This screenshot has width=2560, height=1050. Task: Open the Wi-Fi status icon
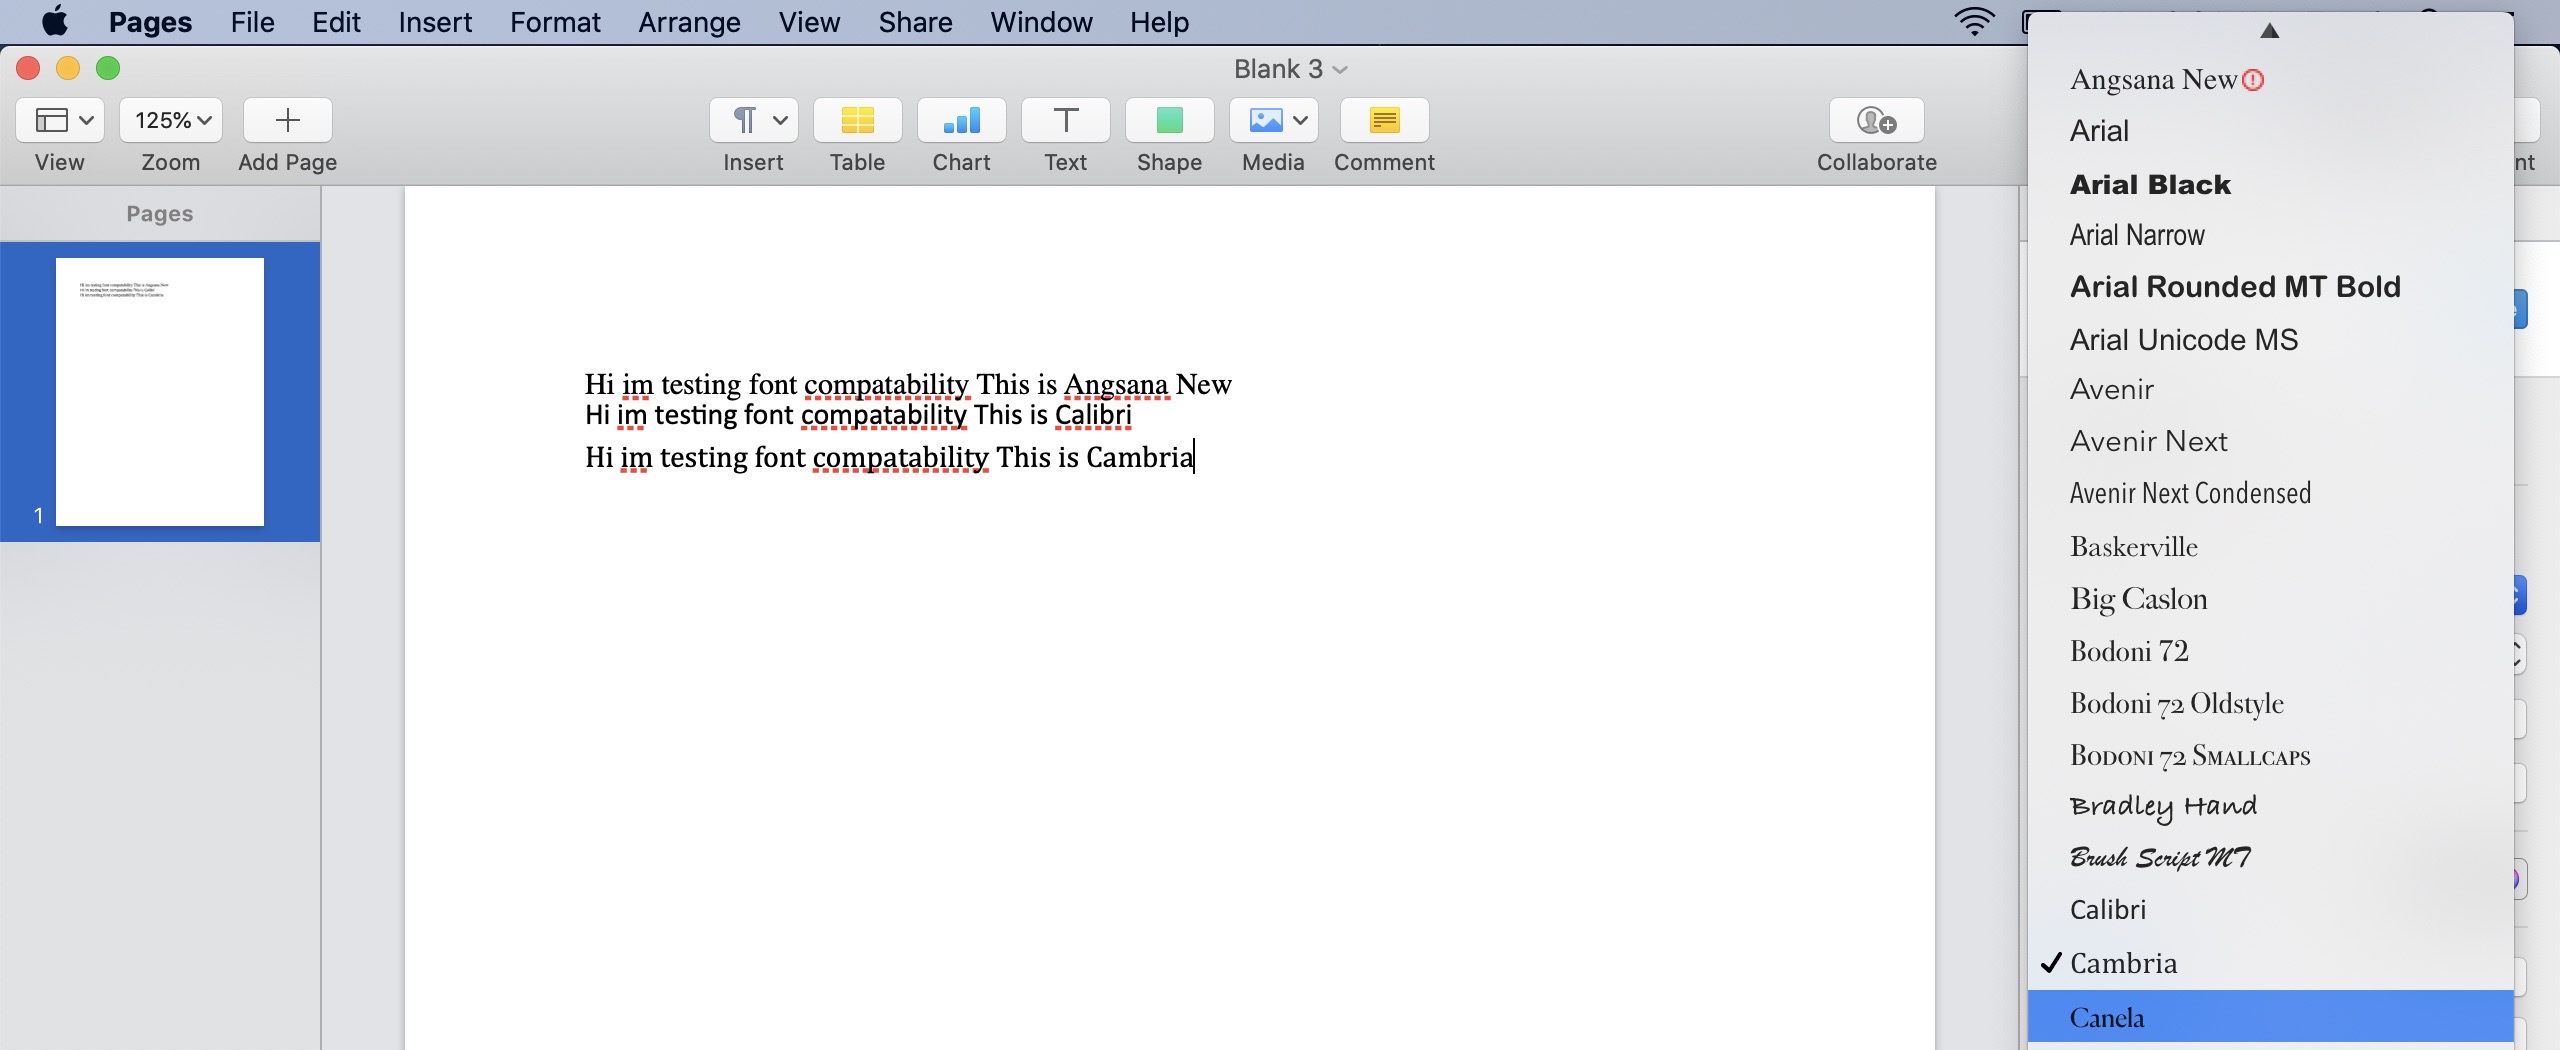[x=1974, y=21]
